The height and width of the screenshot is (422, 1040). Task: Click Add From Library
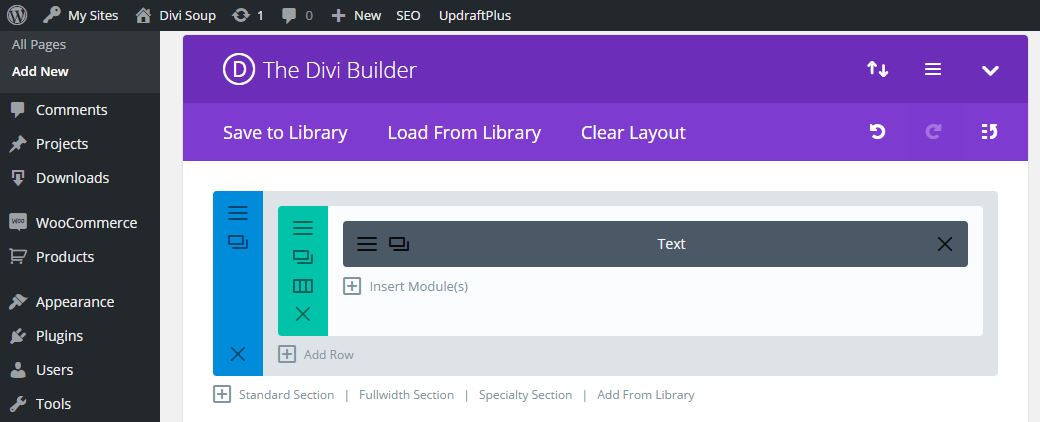645,395
